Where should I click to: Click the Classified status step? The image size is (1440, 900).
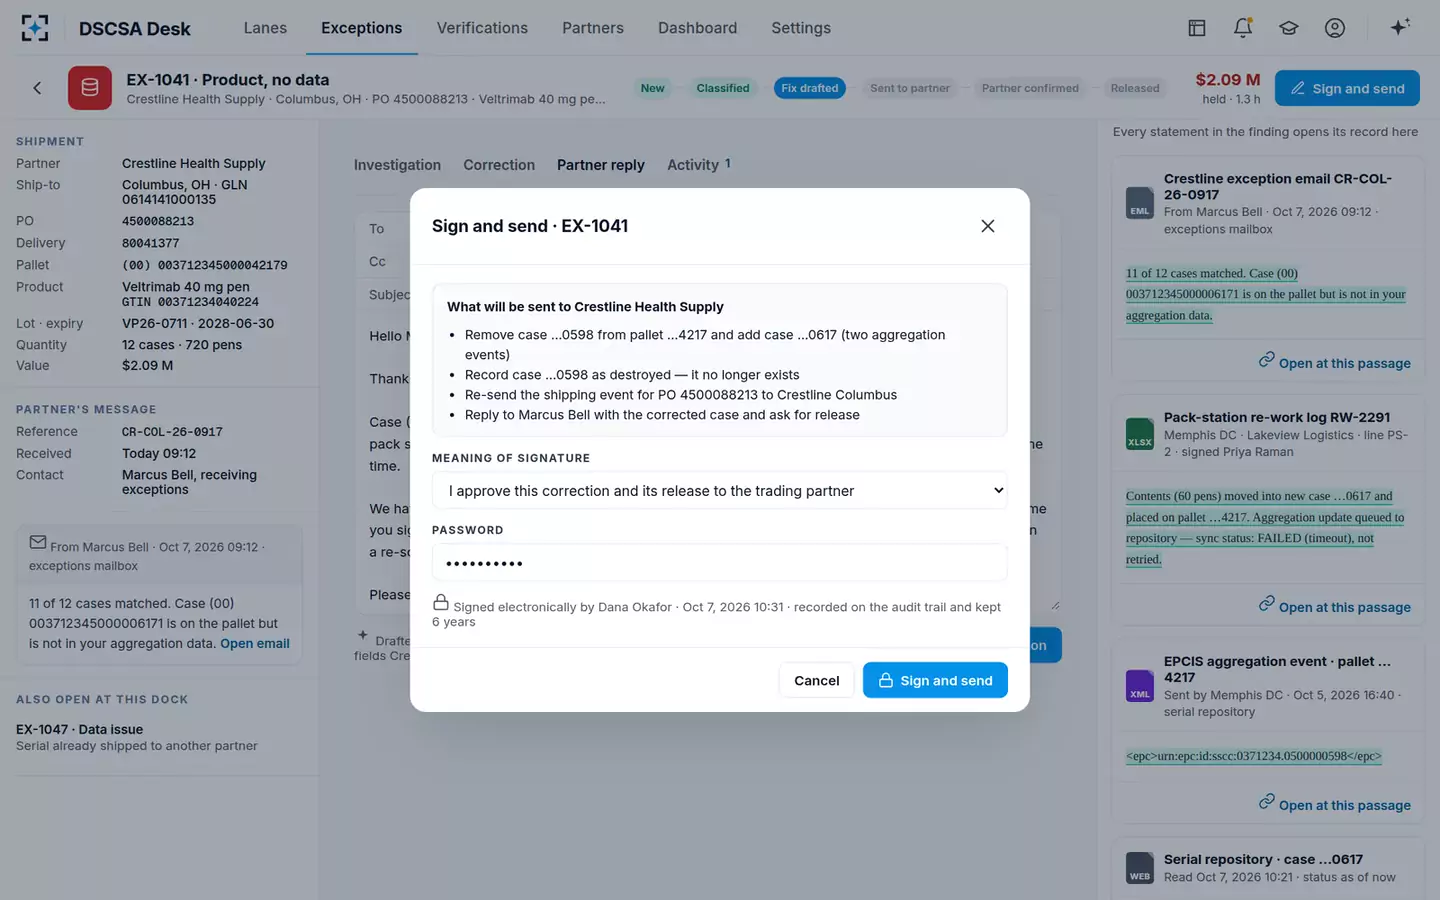coord(723,88)
